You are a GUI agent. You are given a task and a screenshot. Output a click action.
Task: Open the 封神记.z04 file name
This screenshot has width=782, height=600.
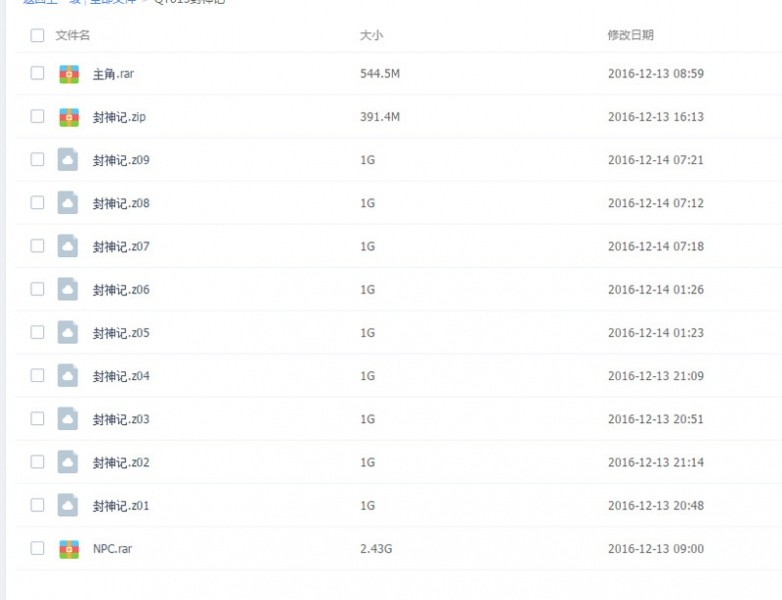(121, 376)
